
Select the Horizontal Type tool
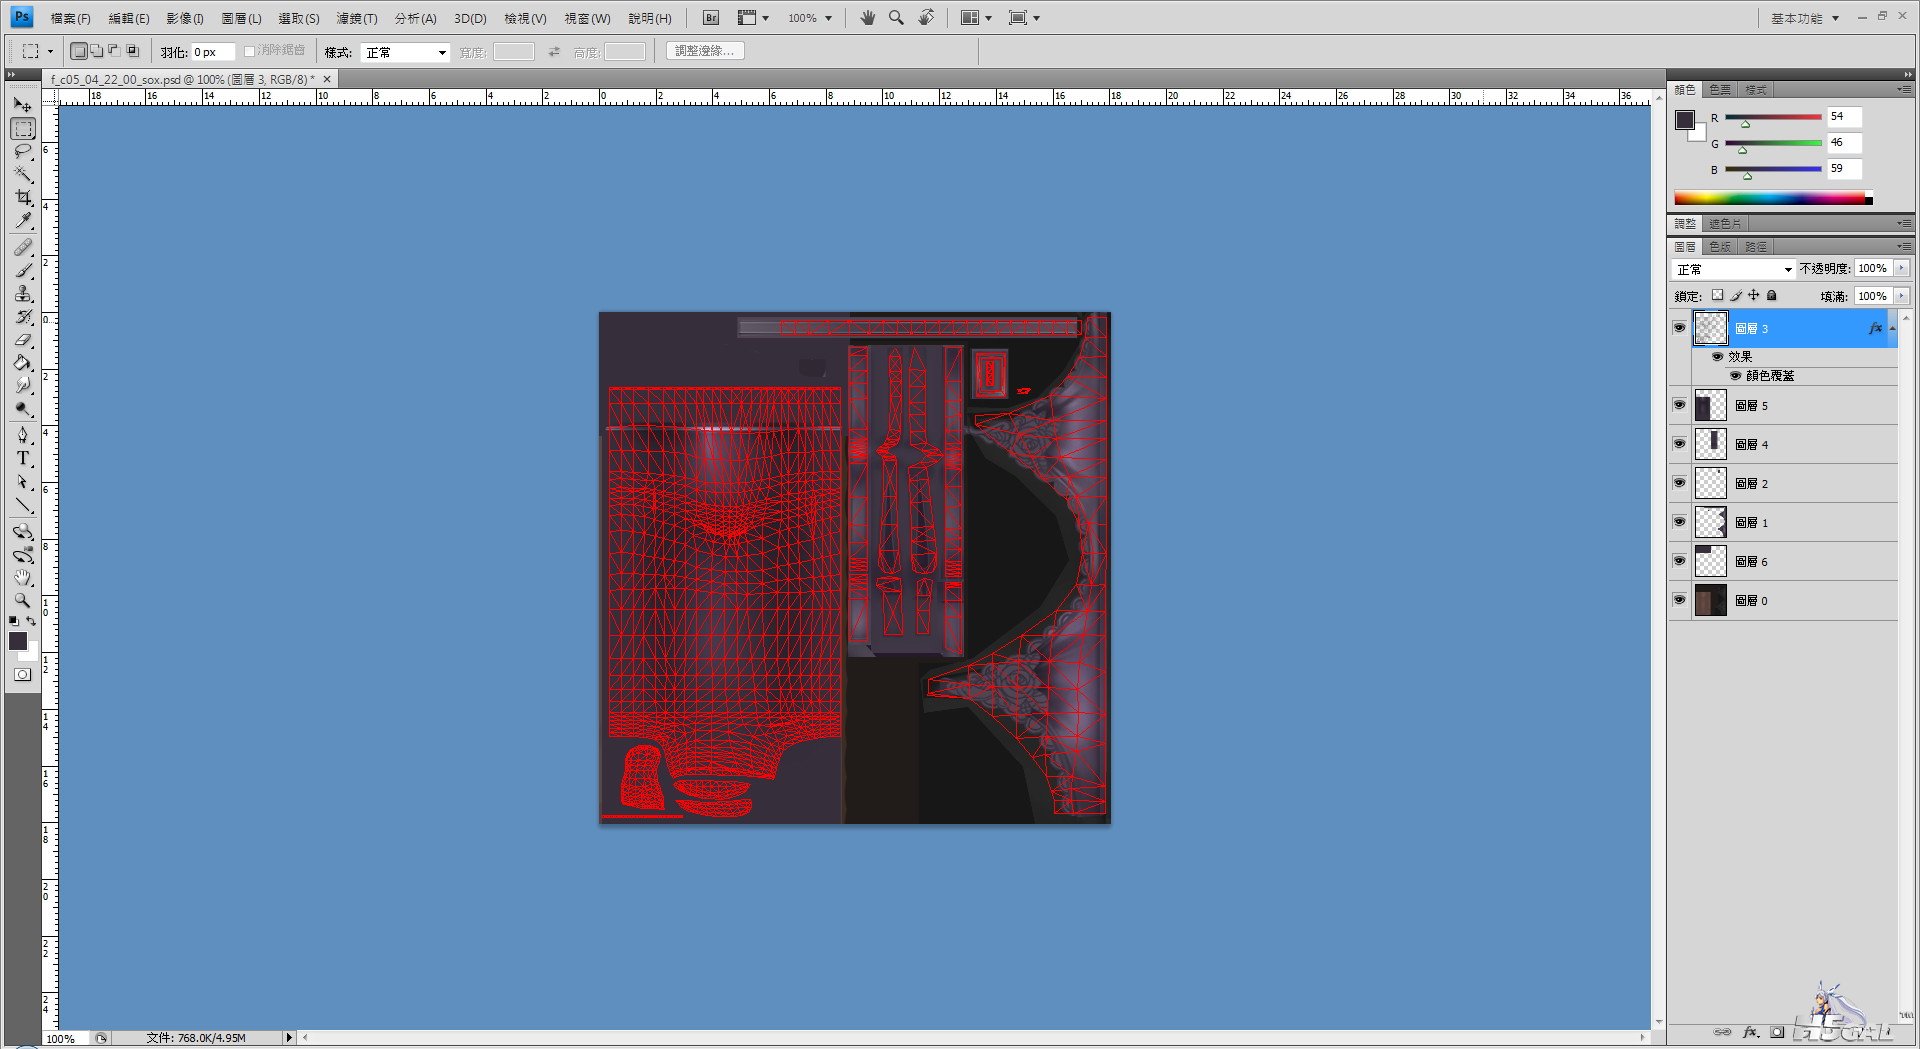(x=23, y=458)
